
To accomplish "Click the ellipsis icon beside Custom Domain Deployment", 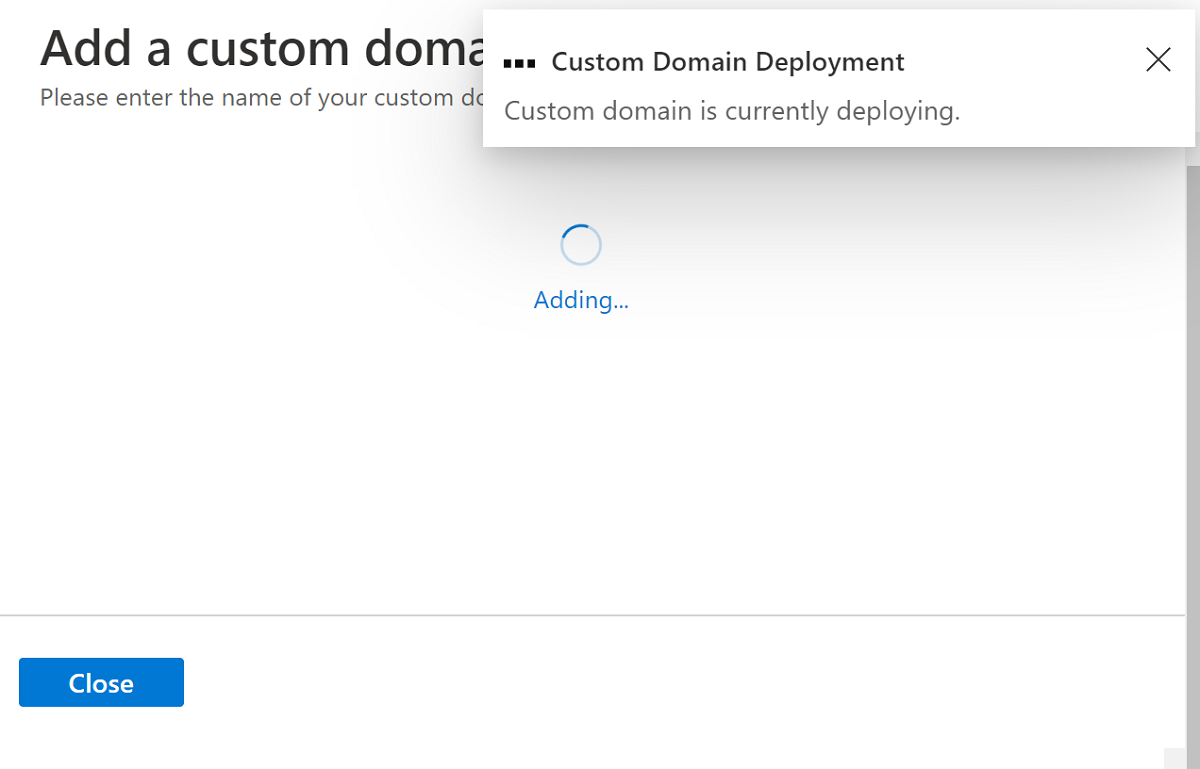I will (520, 61).
